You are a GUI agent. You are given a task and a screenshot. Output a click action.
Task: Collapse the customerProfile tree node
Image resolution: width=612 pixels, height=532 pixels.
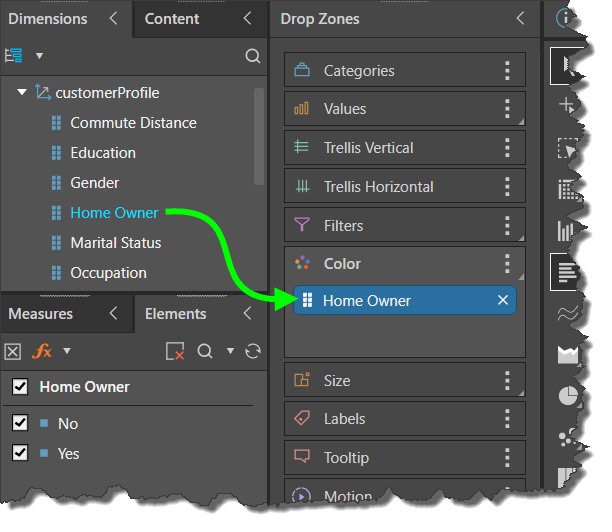[x=22, y=93]
